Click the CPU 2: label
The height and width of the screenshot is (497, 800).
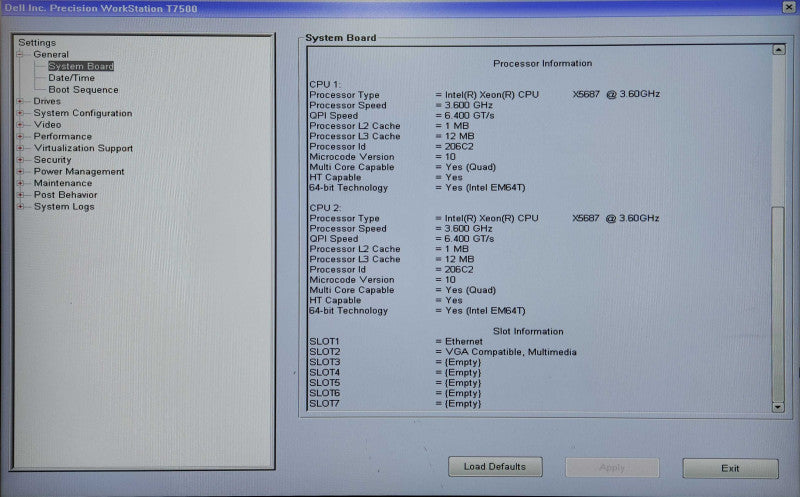pos(324,208)
